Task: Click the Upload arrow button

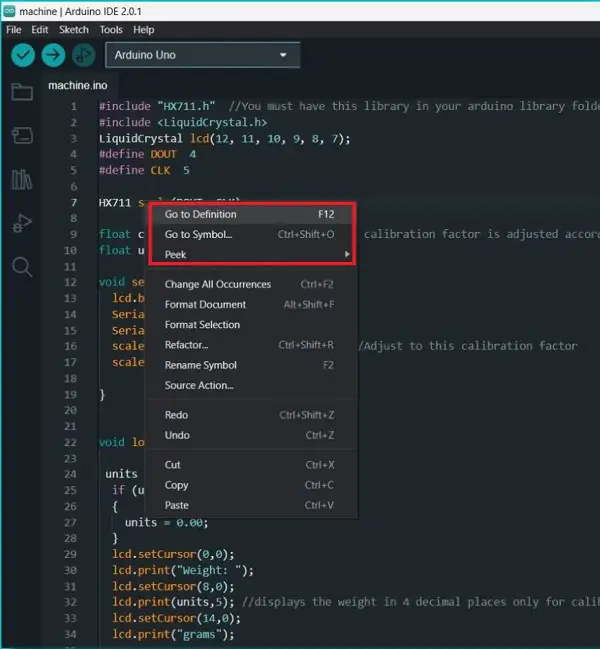Action: [53, 55]
